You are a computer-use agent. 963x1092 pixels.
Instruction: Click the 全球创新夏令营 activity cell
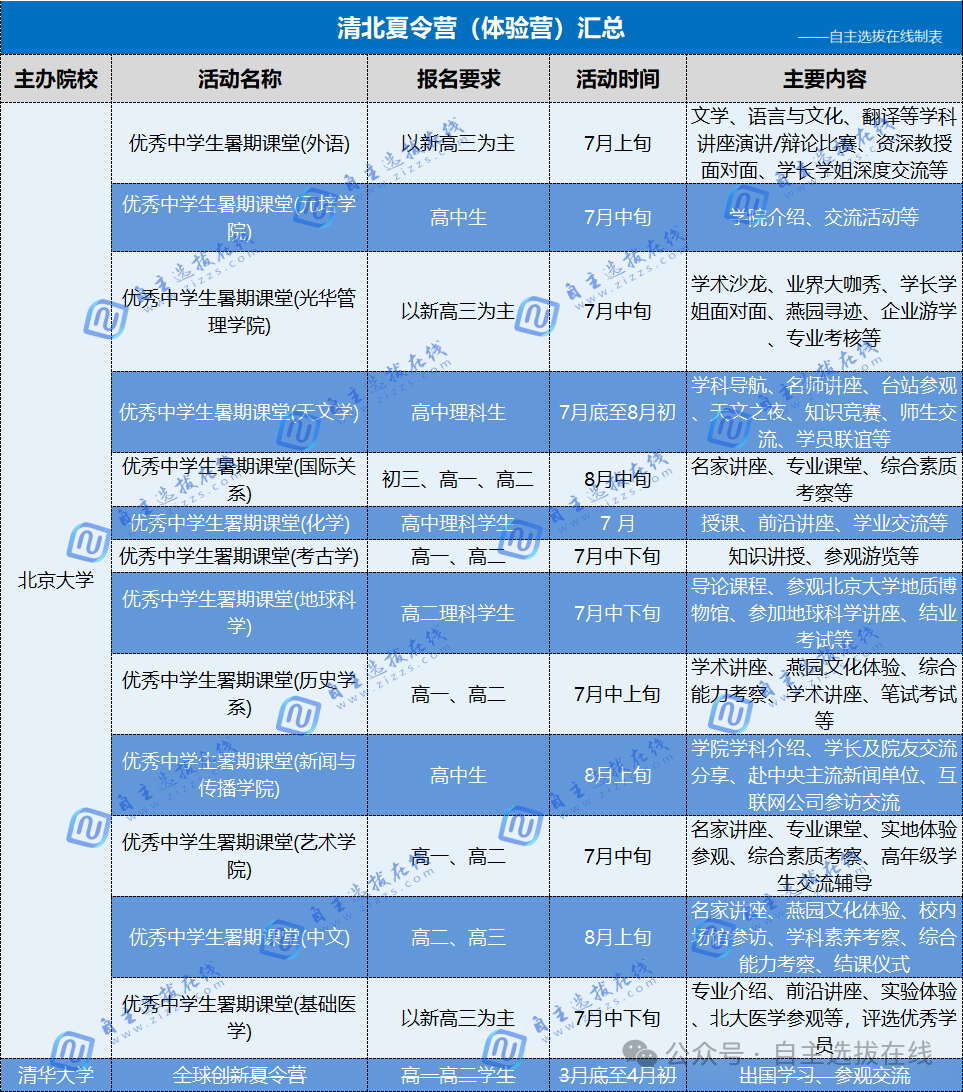click(240, 1075)
